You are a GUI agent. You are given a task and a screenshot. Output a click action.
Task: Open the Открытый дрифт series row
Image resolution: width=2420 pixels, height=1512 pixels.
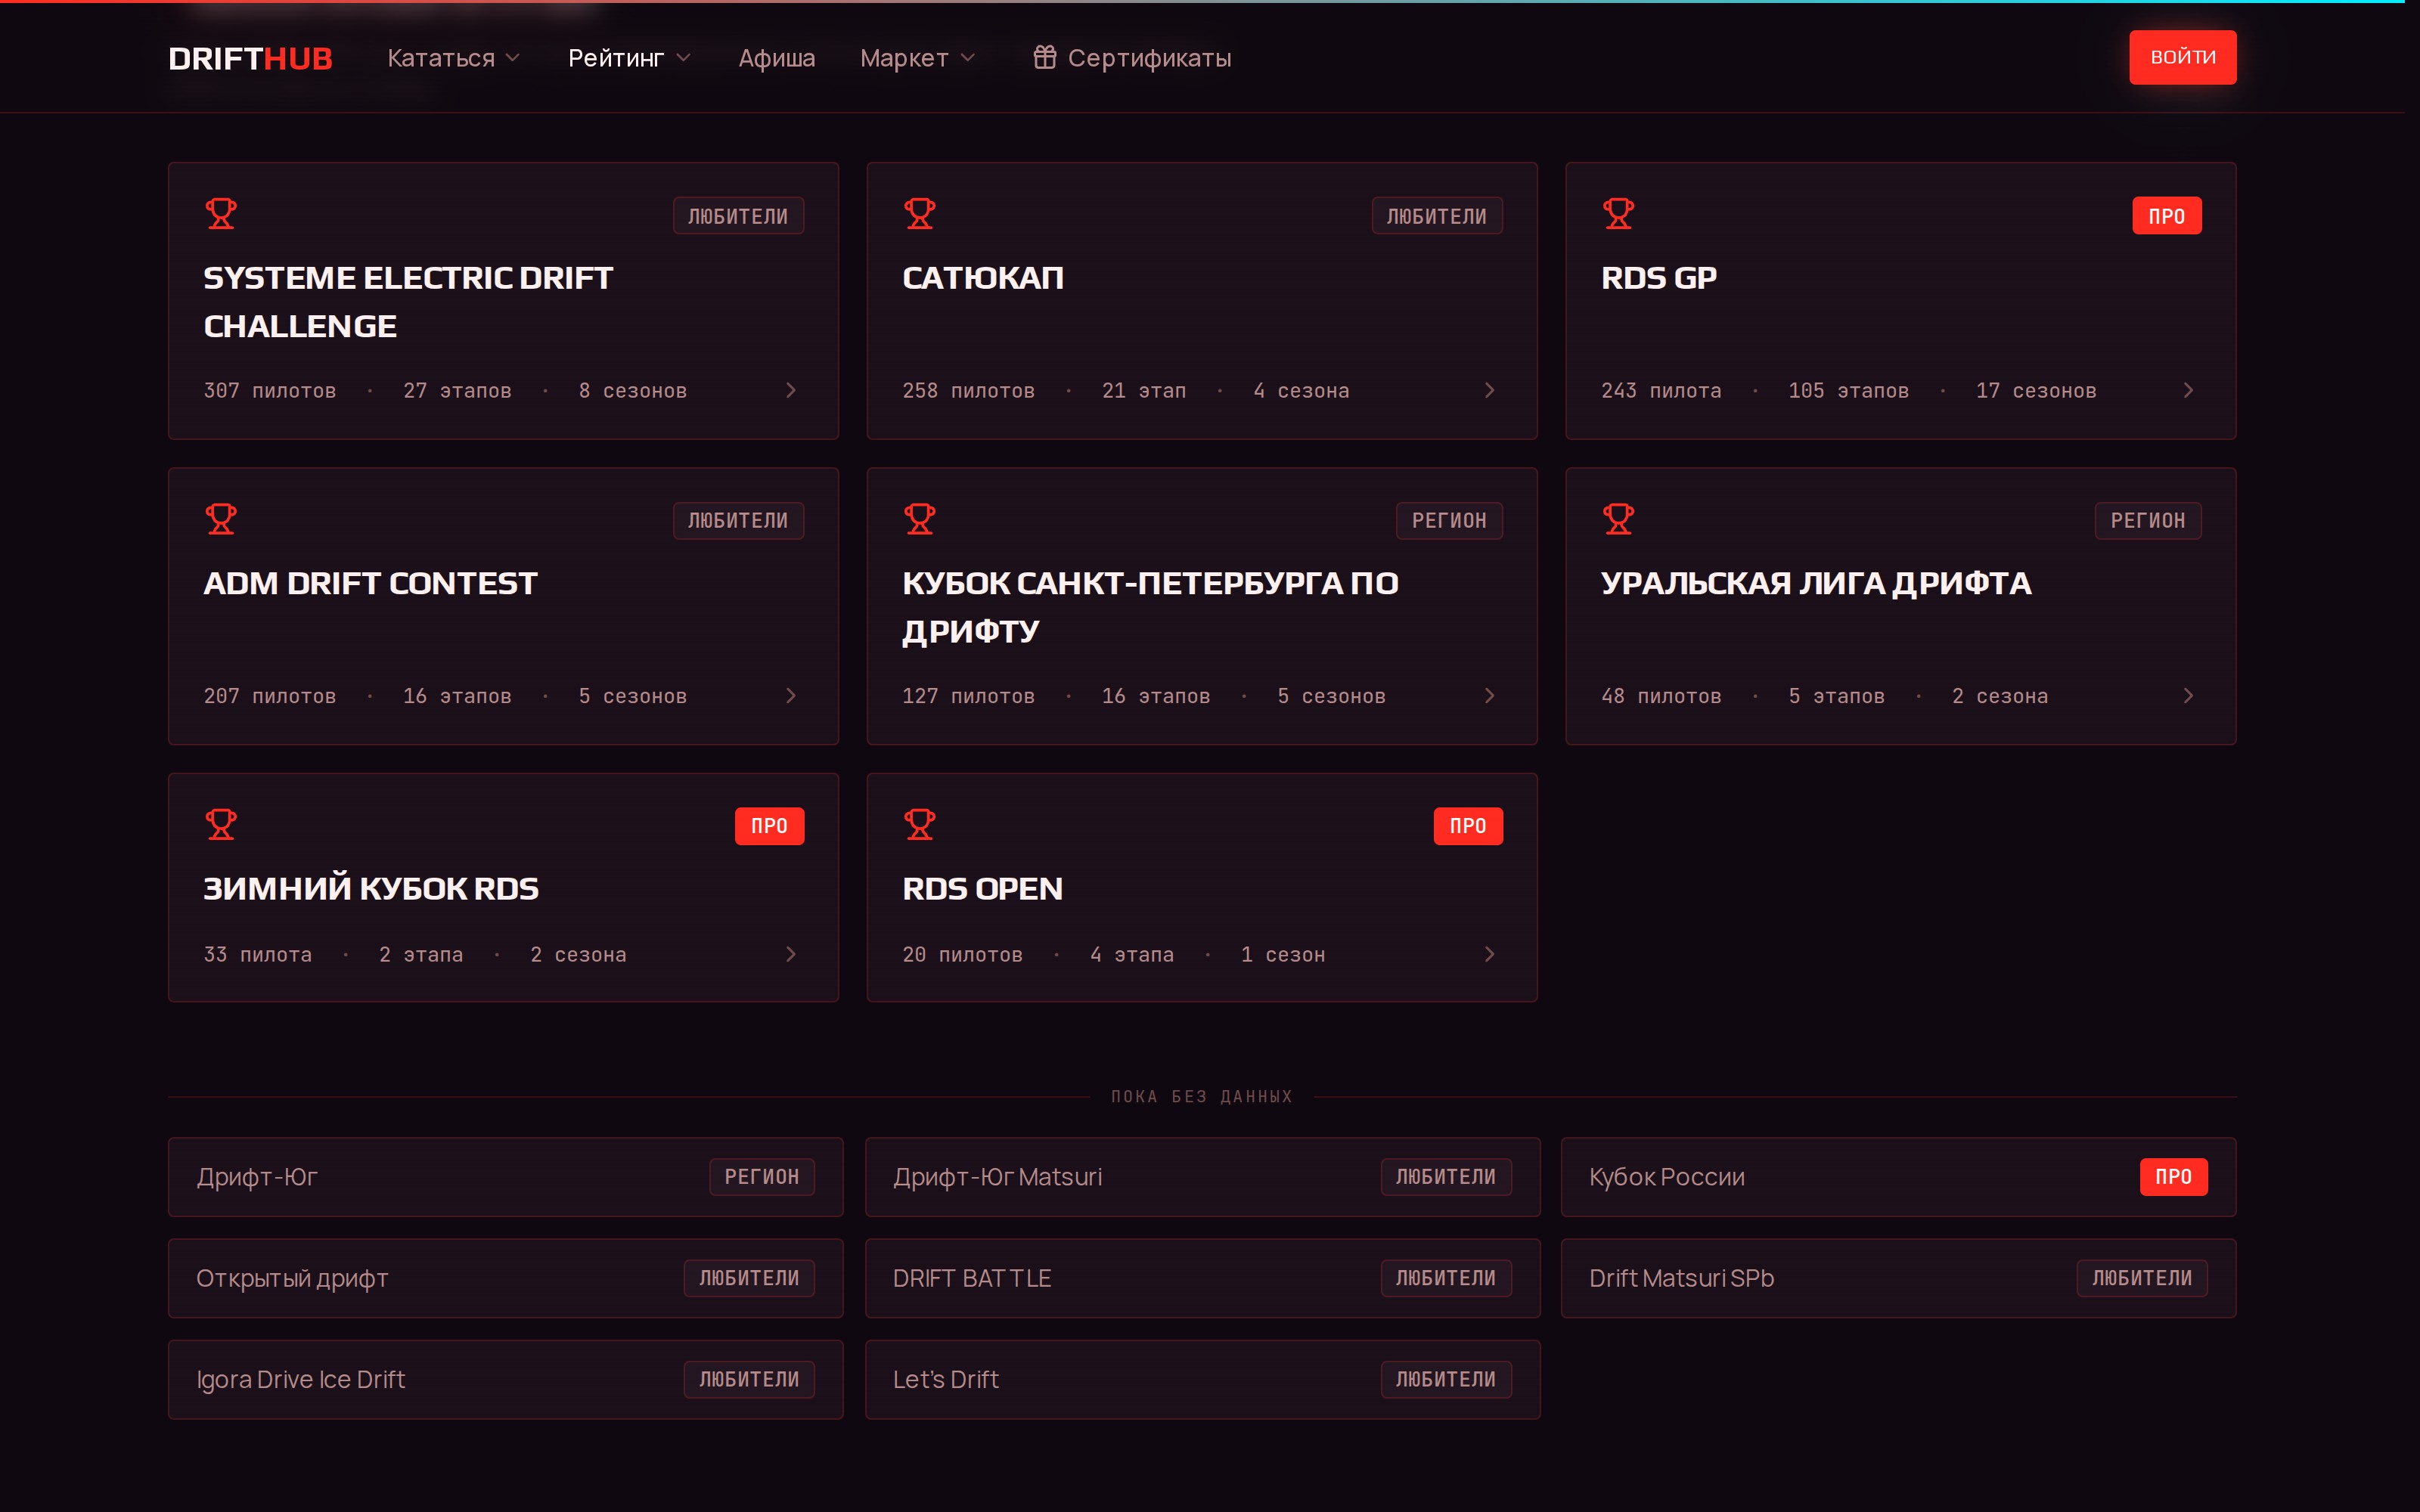[505, 1278]
